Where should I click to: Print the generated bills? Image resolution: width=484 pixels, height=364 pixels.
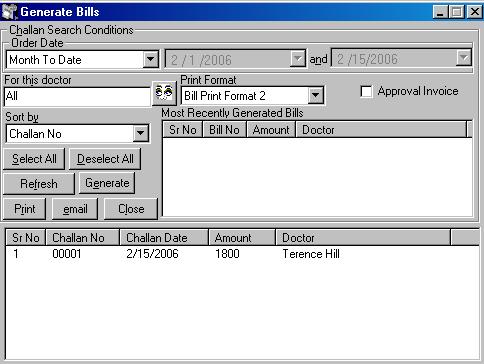(x=25, y=209)
